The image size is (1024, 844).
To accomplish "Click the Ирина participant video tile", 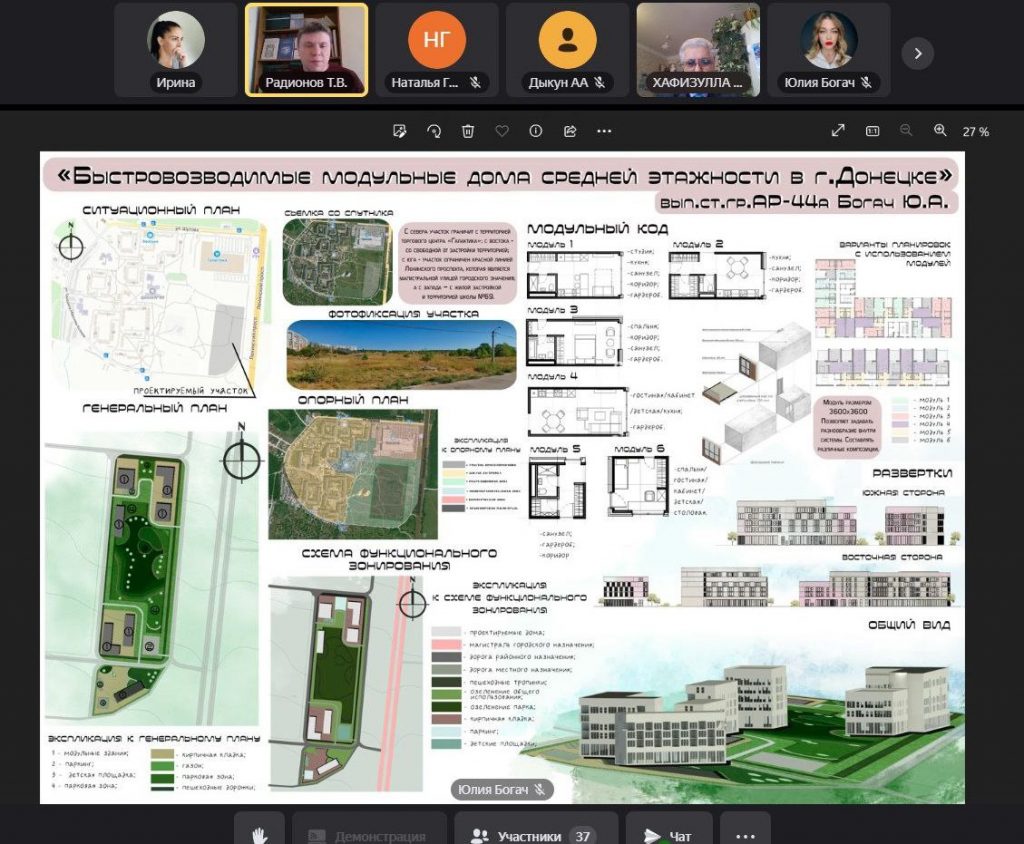I will point(176,49).
